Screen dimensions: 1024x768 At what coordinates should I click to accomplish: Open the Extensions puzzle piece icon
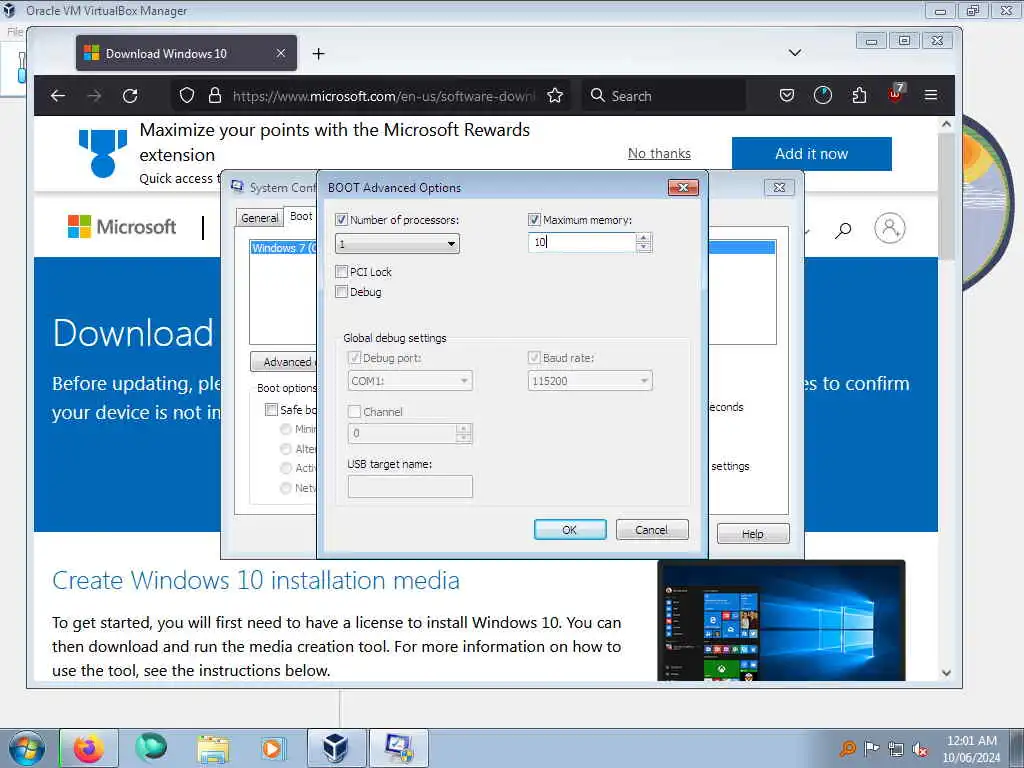(x=859, y=96)
